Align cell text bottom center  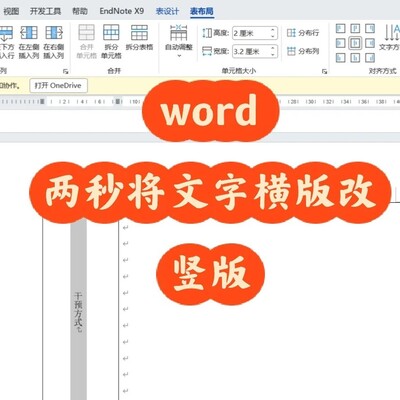click(355, 58)
